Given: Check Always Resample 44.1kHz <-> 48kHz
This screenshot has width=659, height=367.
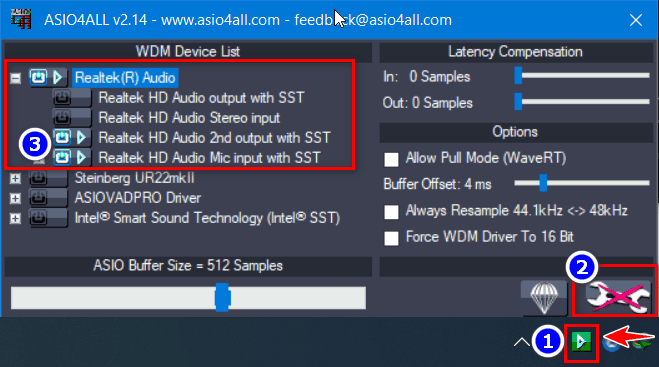Looking at the screenshot, I should point(391,212).
